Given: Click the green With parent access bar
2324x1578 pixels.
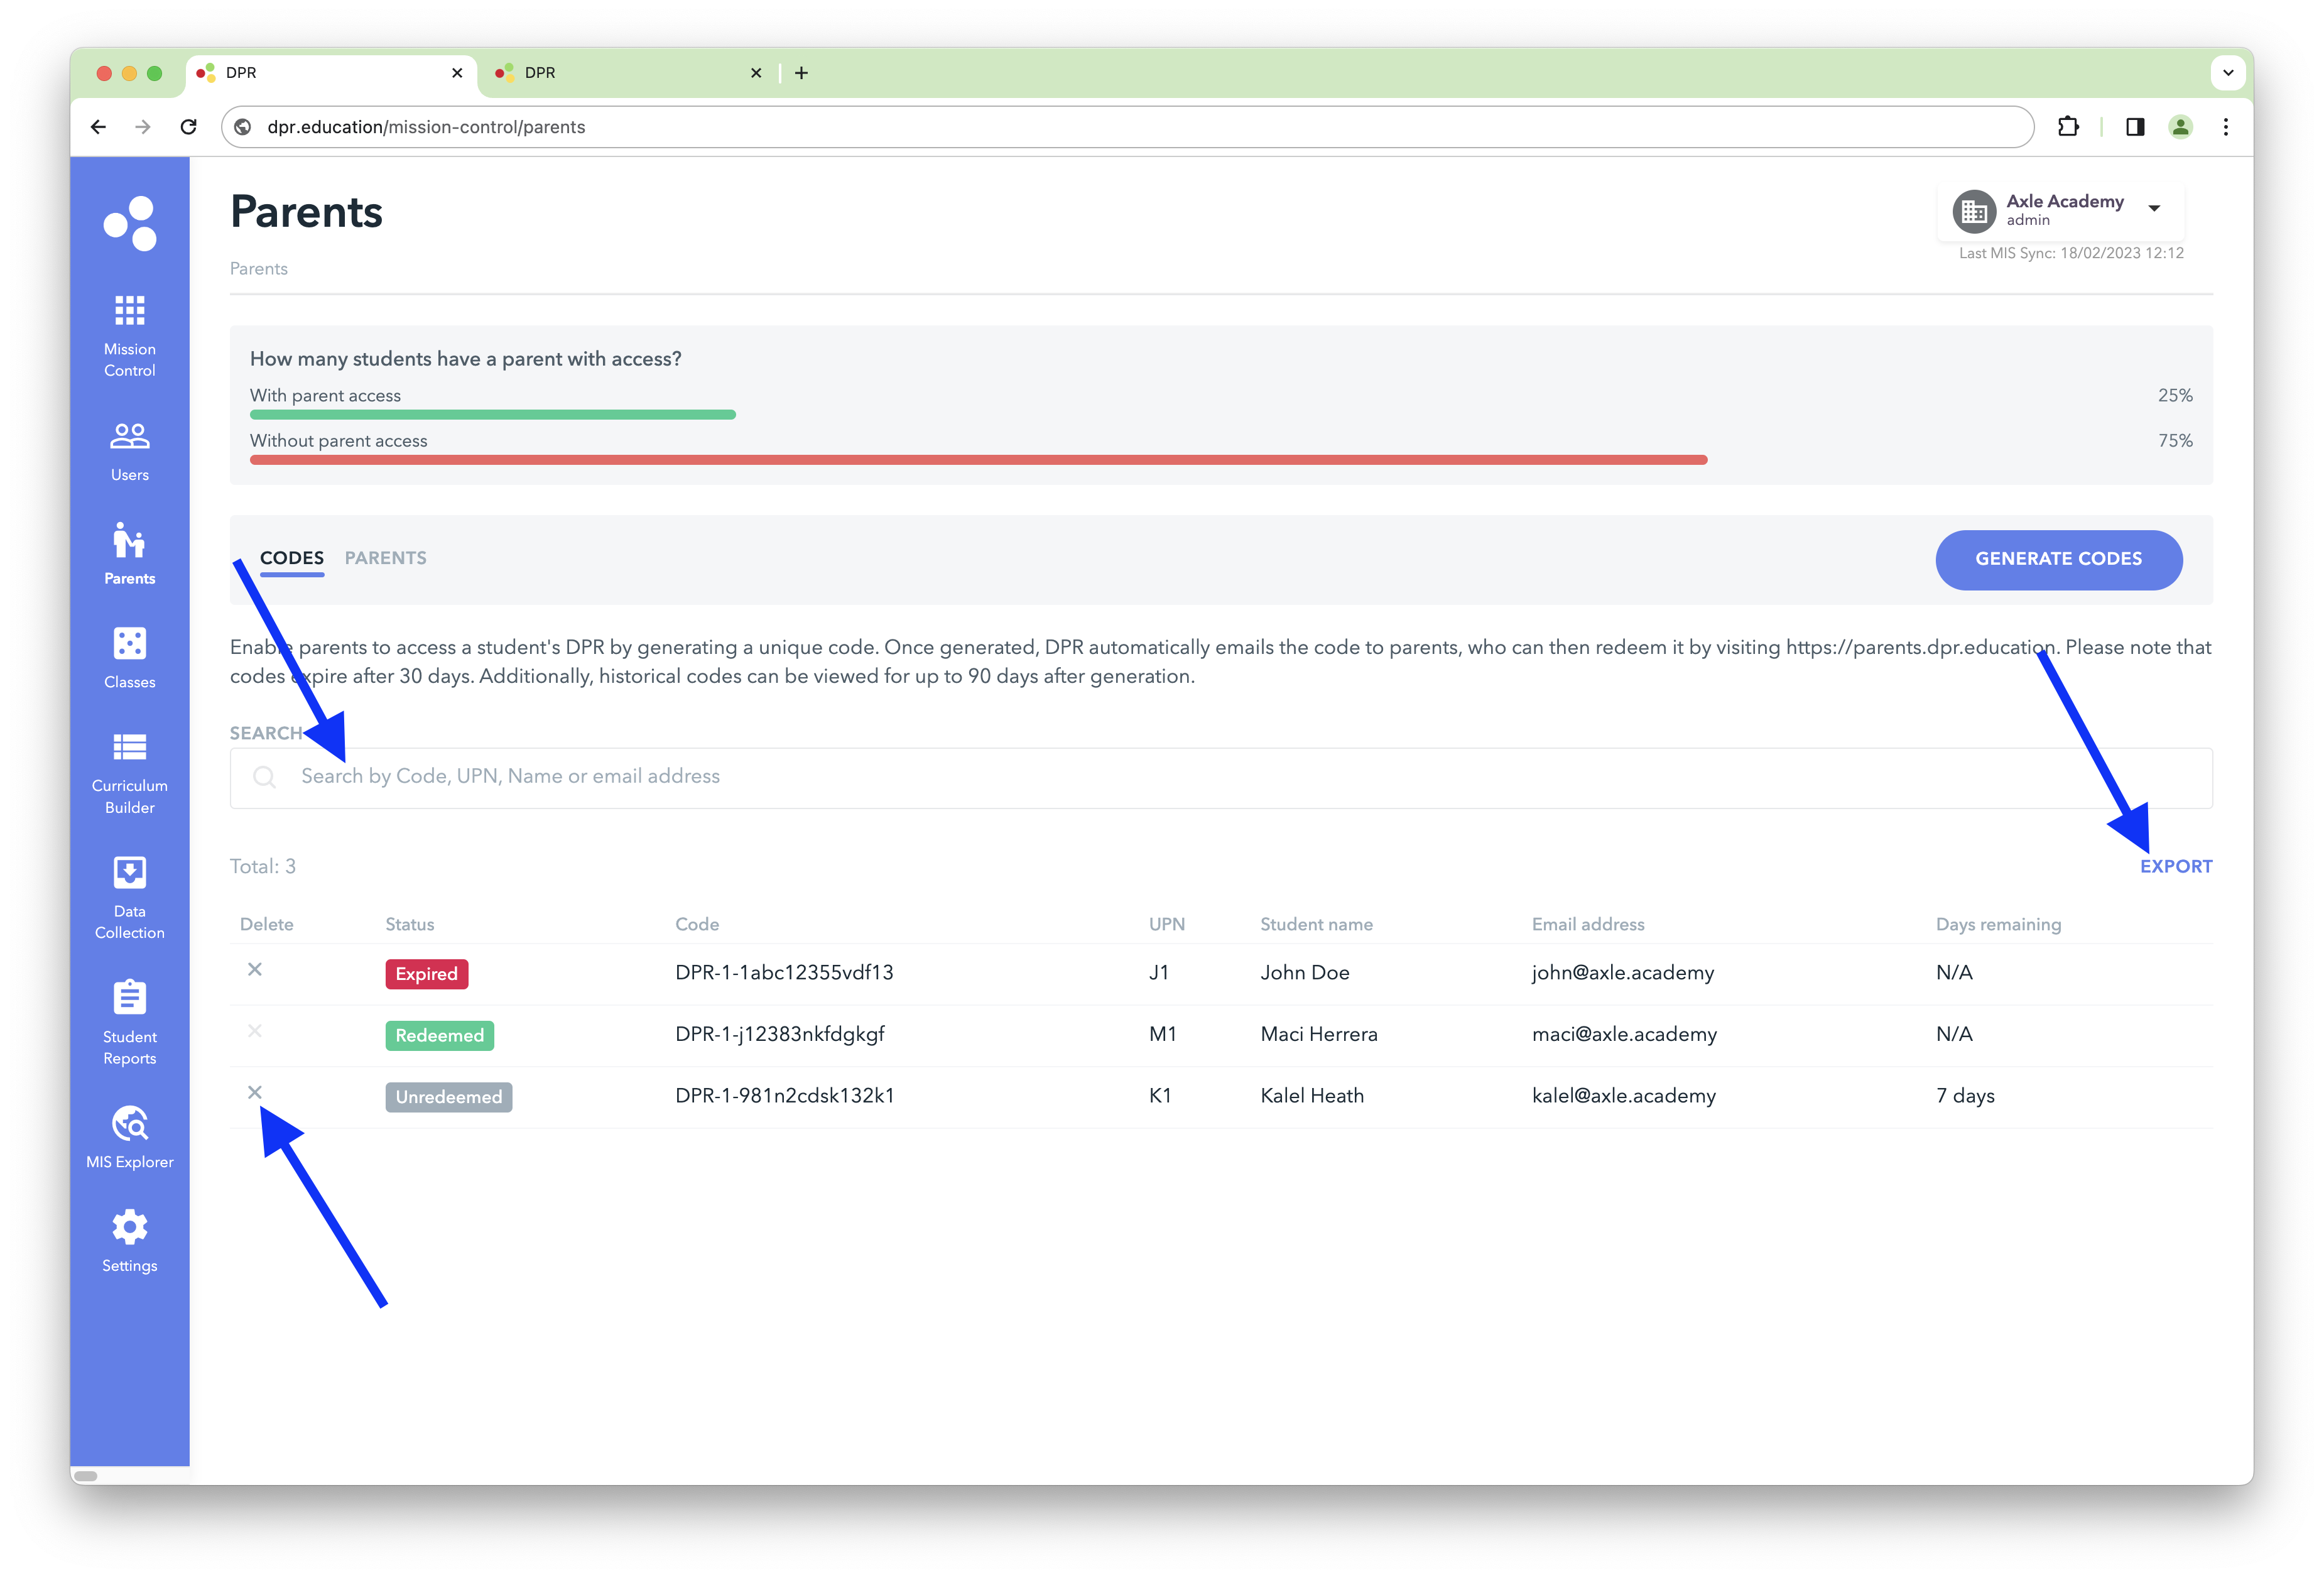Looking at the screenshot, I should [493, 414].
